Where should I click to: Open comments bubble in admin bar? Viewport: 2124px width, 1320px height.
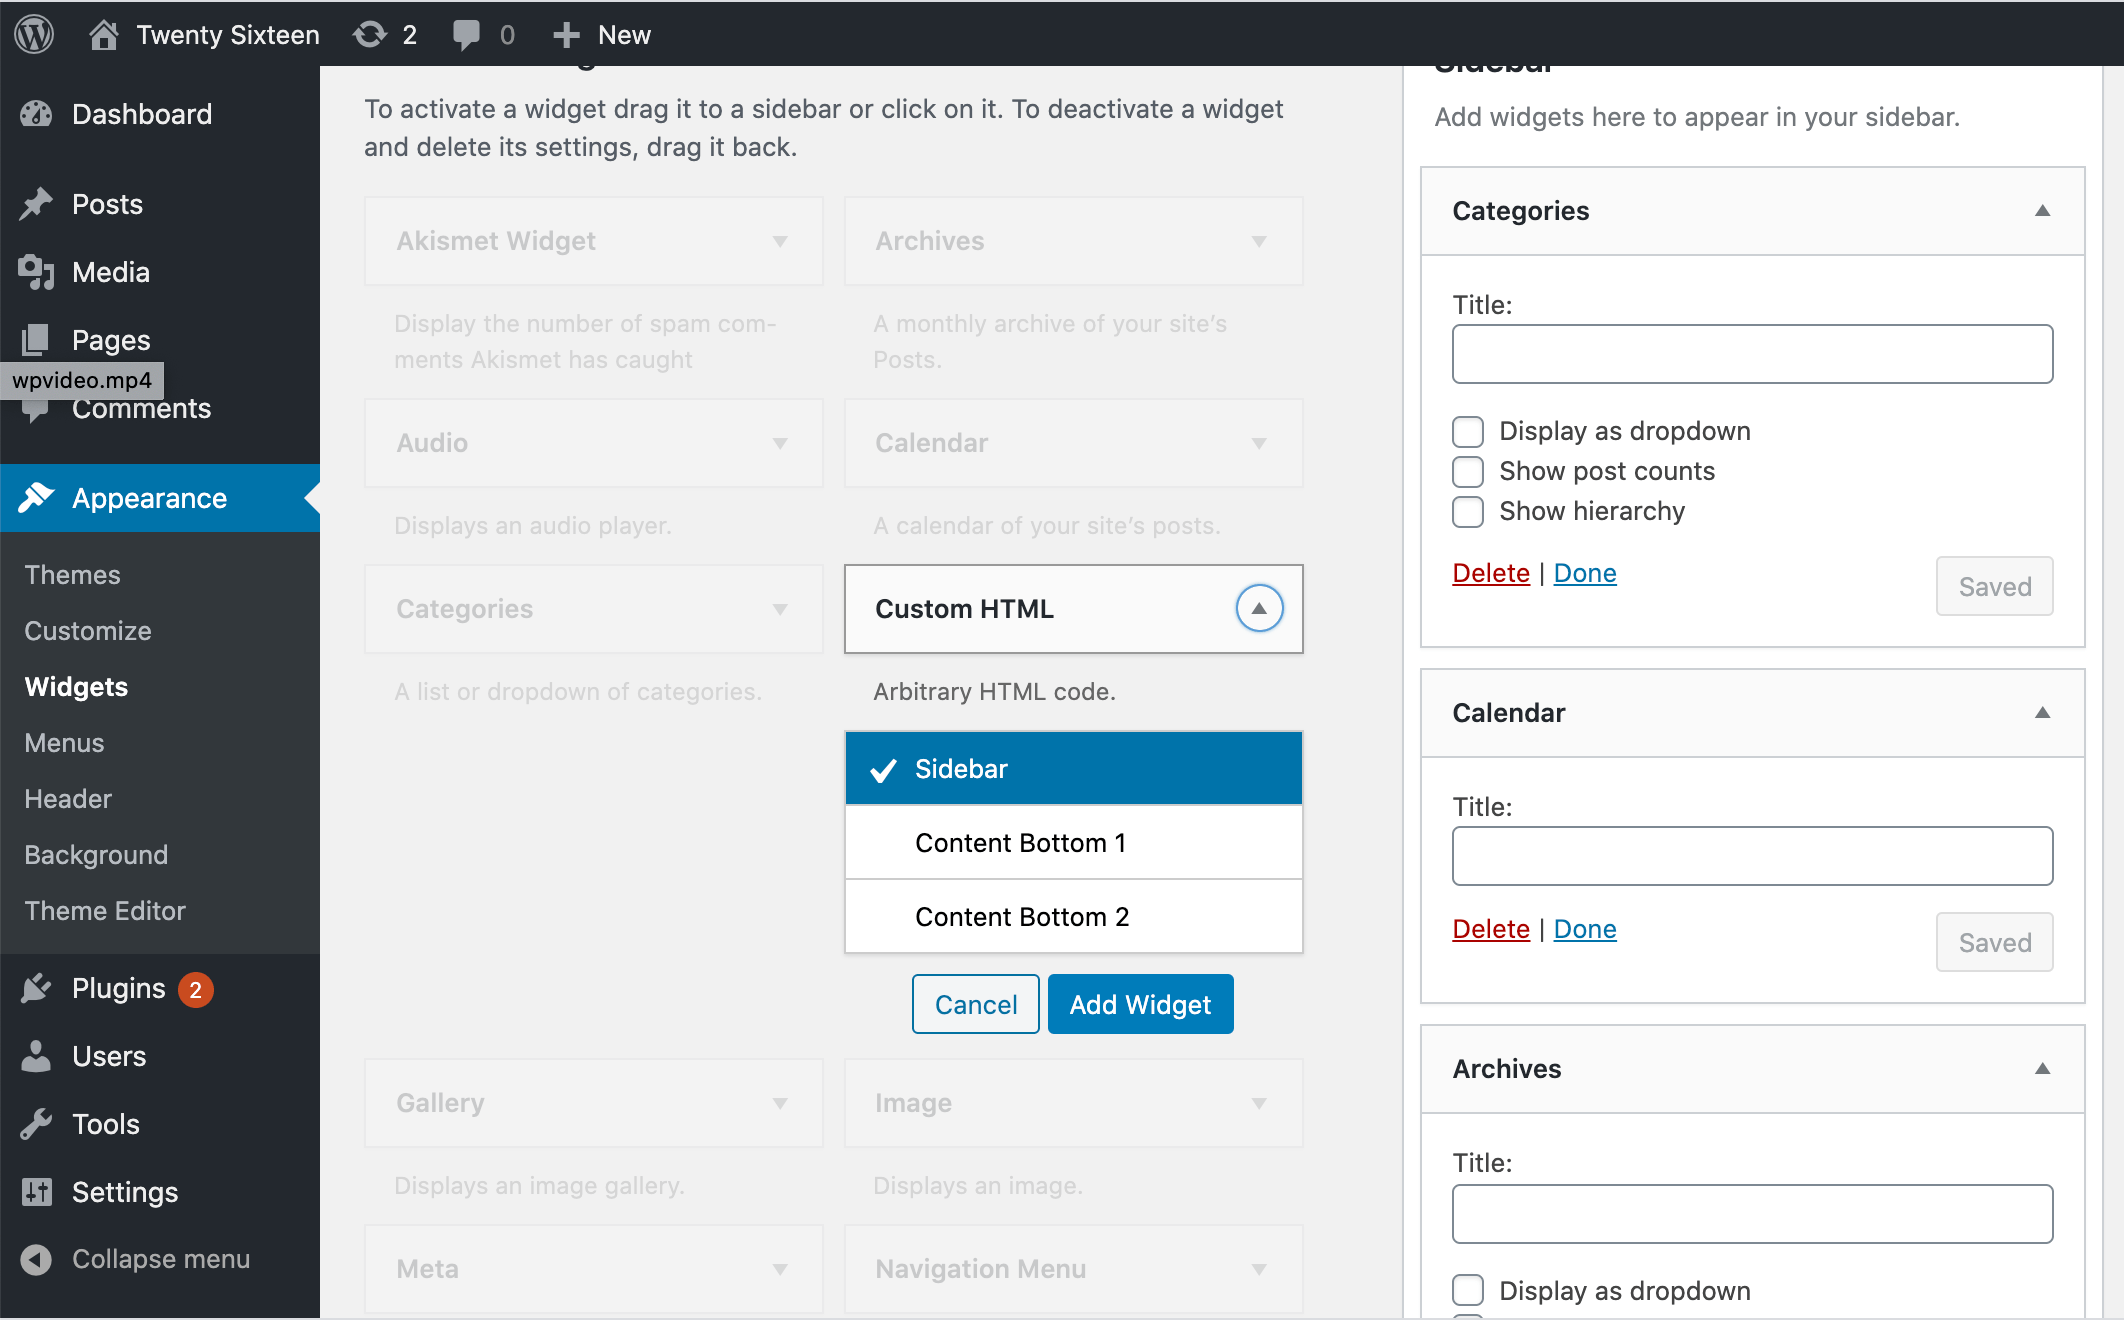(466, 34)
